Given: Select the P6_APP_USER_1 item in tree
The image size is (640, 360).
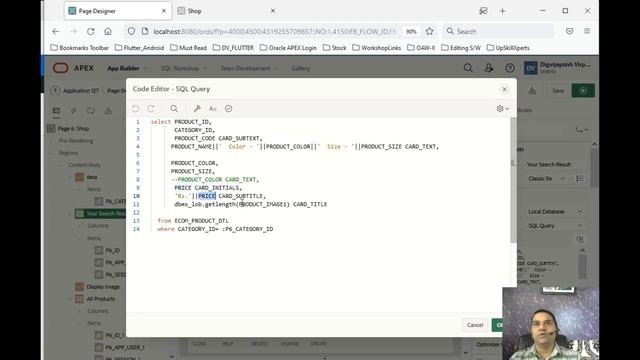Looking at the screenshot, I should tap(124, 347).
